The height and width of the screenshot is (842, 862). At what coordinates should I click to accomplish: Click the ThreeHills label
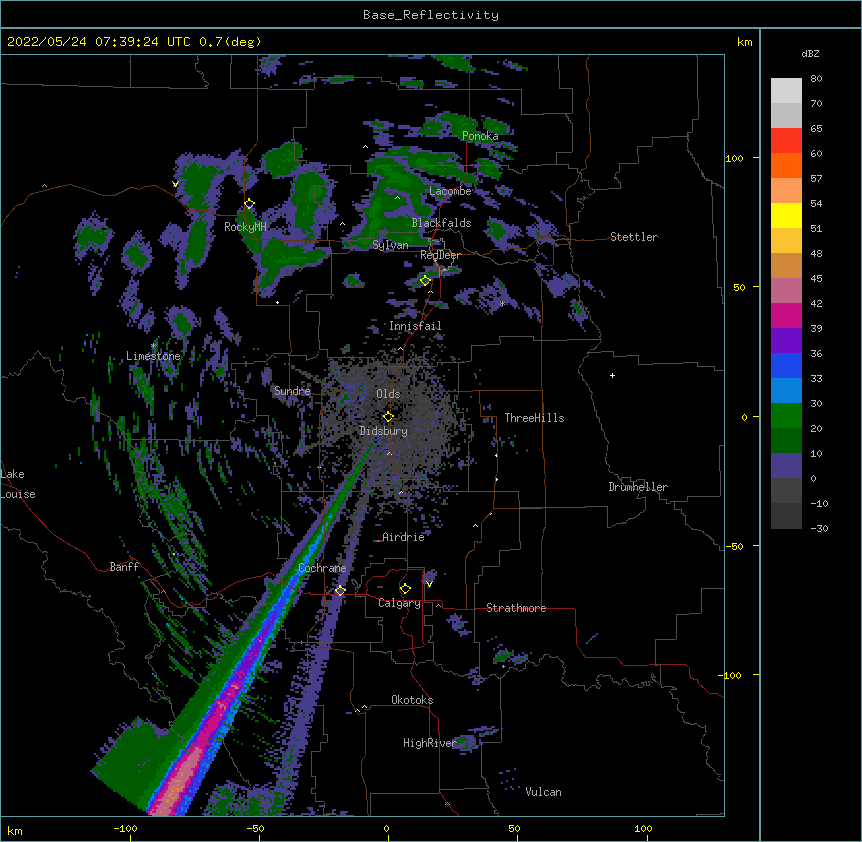click(534, 418)
